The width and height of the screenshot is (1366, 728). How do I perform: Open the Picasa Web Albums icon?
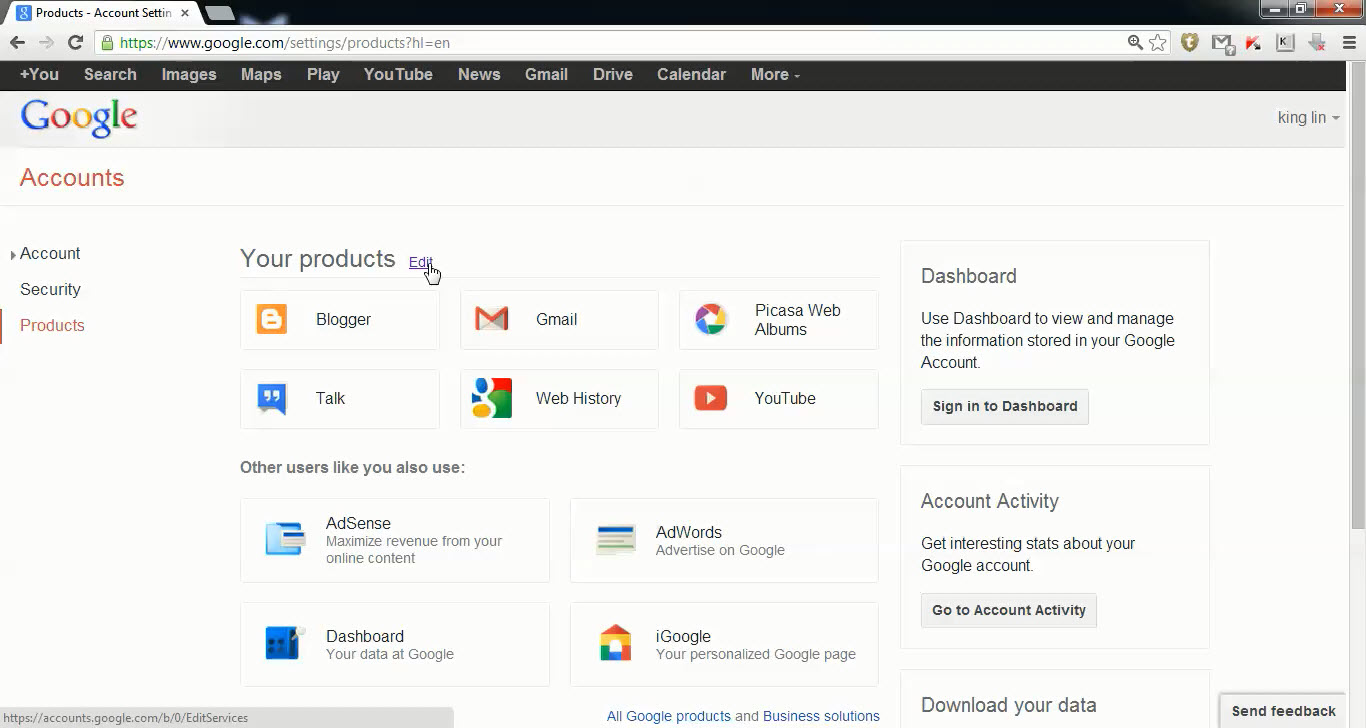711,319
